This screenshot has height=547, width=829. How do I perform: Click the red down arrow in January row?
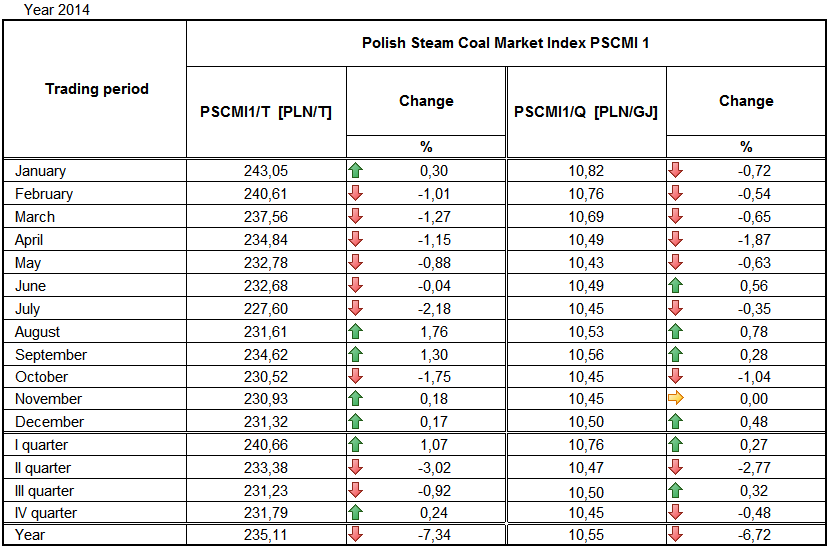[675, 171]
